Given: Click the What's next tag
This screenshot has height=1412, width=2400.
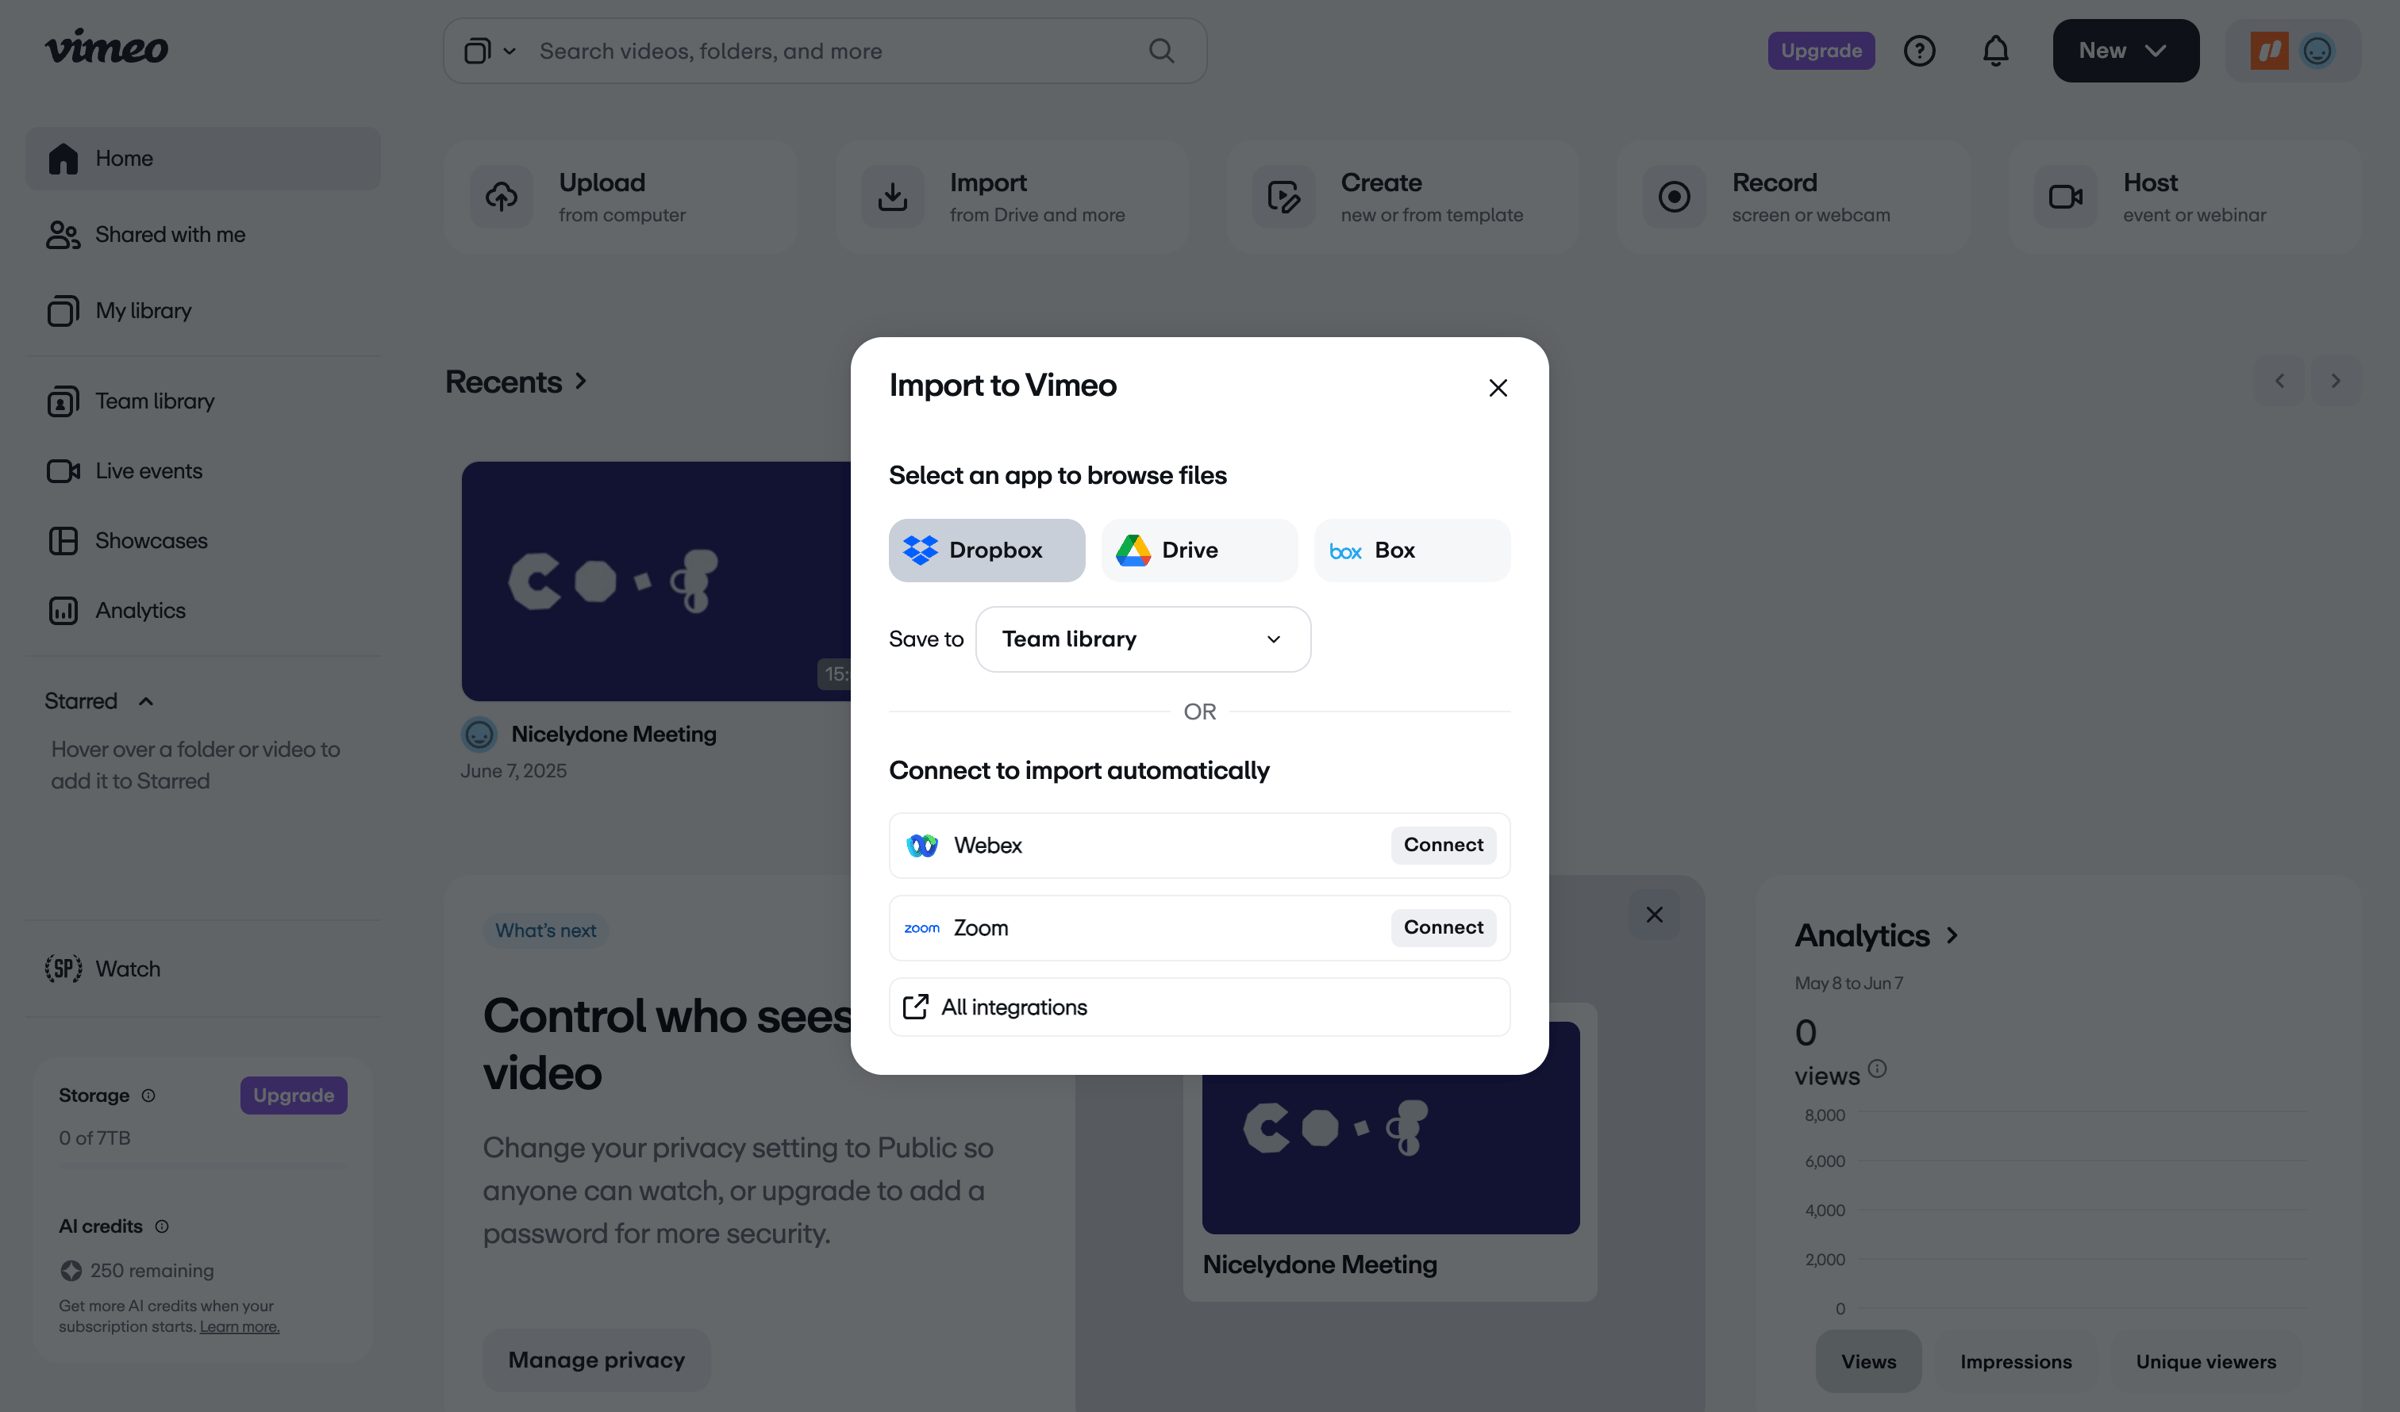Looking at the screenshot, I should click(545, 930).
